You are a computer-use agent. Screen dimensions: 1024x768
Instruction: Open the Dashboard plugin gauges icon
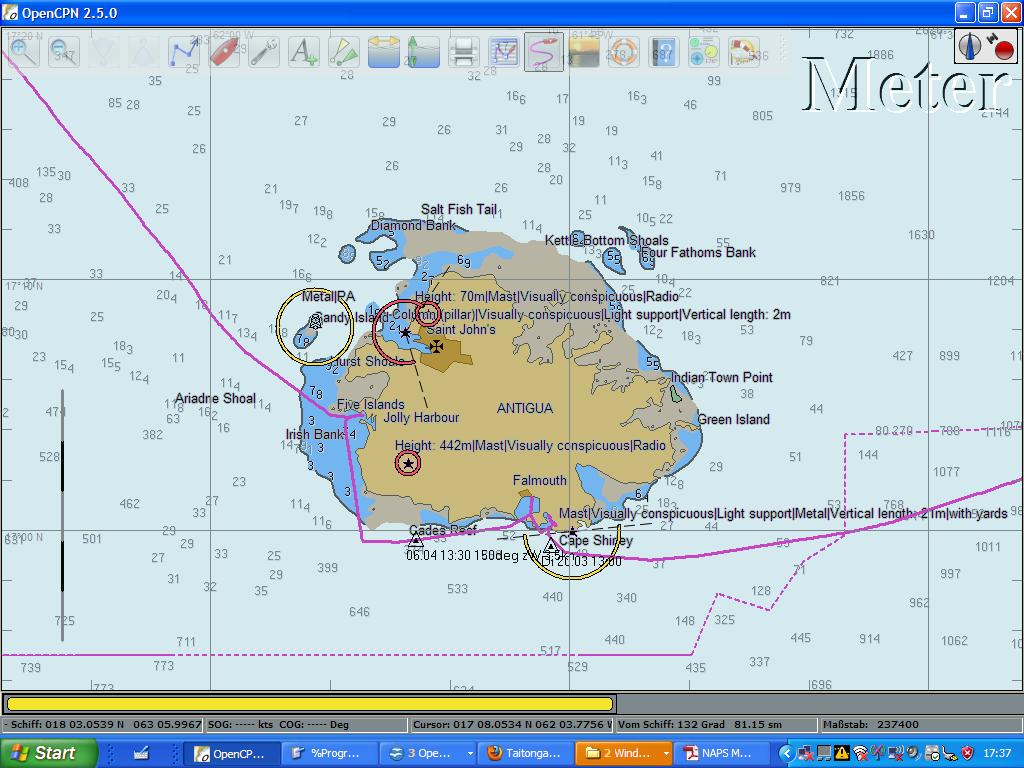(x=703, y=52)
